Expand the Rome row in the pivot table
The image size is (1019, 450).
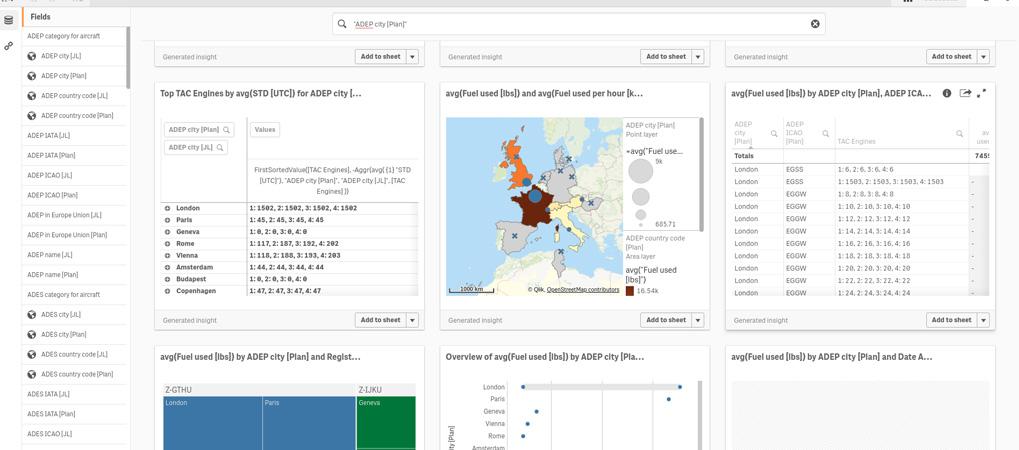pyautogui.click(x=167, y=243)
